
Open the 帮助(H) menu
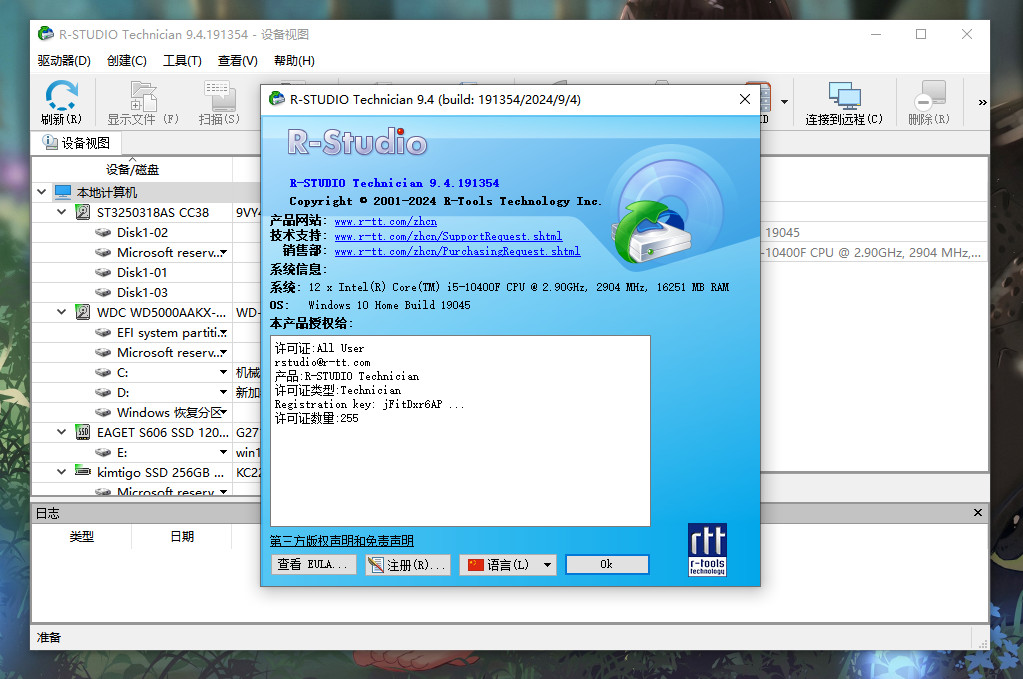(x=294, y=61)
